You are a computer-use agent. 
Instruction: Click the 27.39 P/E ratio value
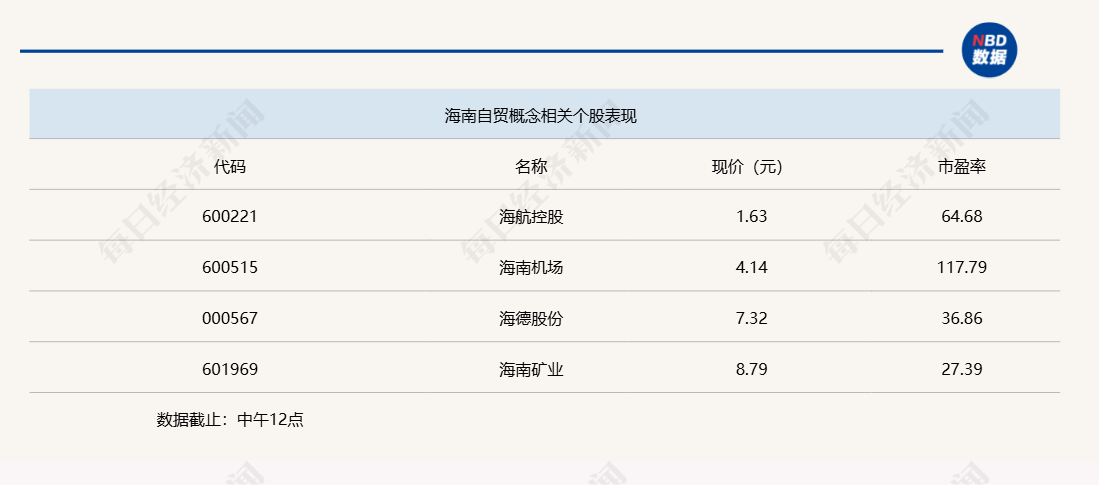click(x=962, y=369)
